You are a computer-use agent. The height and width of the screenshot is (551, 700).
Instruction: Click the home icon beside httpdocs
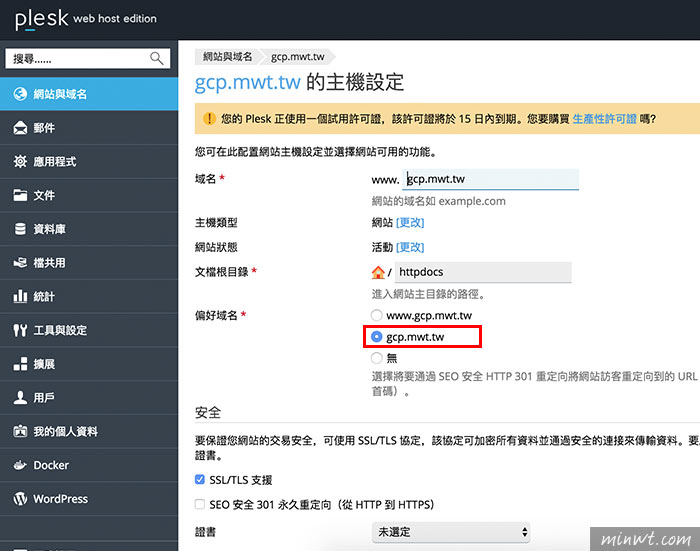[378, 272]
